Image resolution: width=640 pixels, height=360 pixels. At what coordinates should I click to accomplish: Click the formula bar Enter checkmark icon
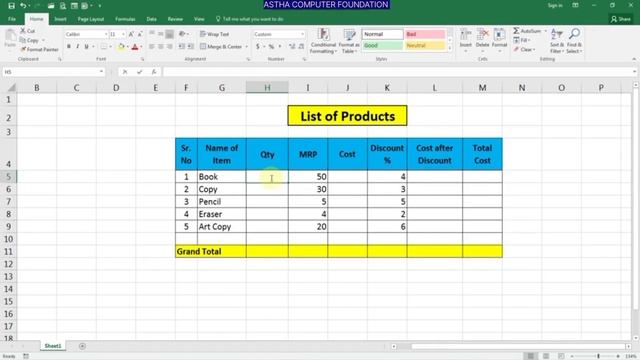click(140, 72)
